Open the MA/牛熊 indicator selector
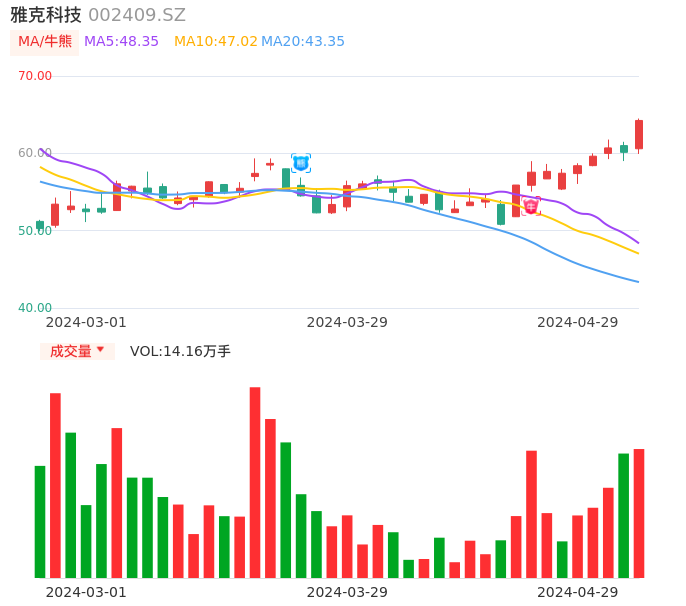 [x=44, y=42]
